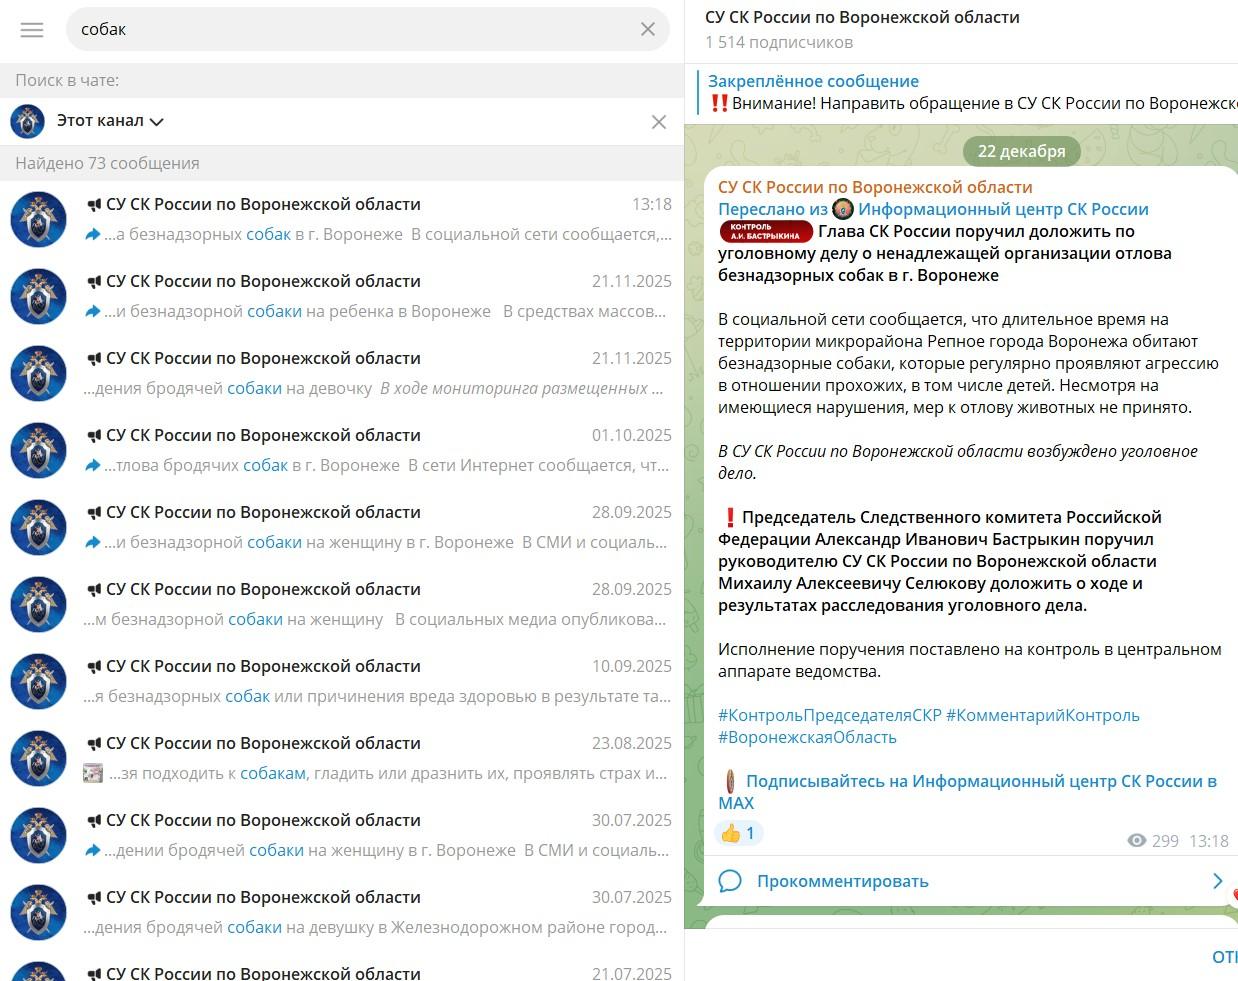Click the thumbs up reaction with count 1
1238x981 pixels.
tap(739, 833)
